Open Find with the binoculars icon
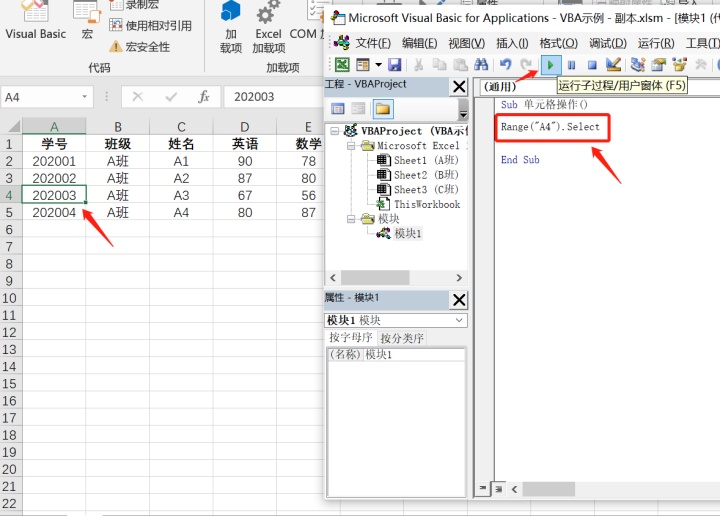Screen dimensions: 720x516 [481, 65]
